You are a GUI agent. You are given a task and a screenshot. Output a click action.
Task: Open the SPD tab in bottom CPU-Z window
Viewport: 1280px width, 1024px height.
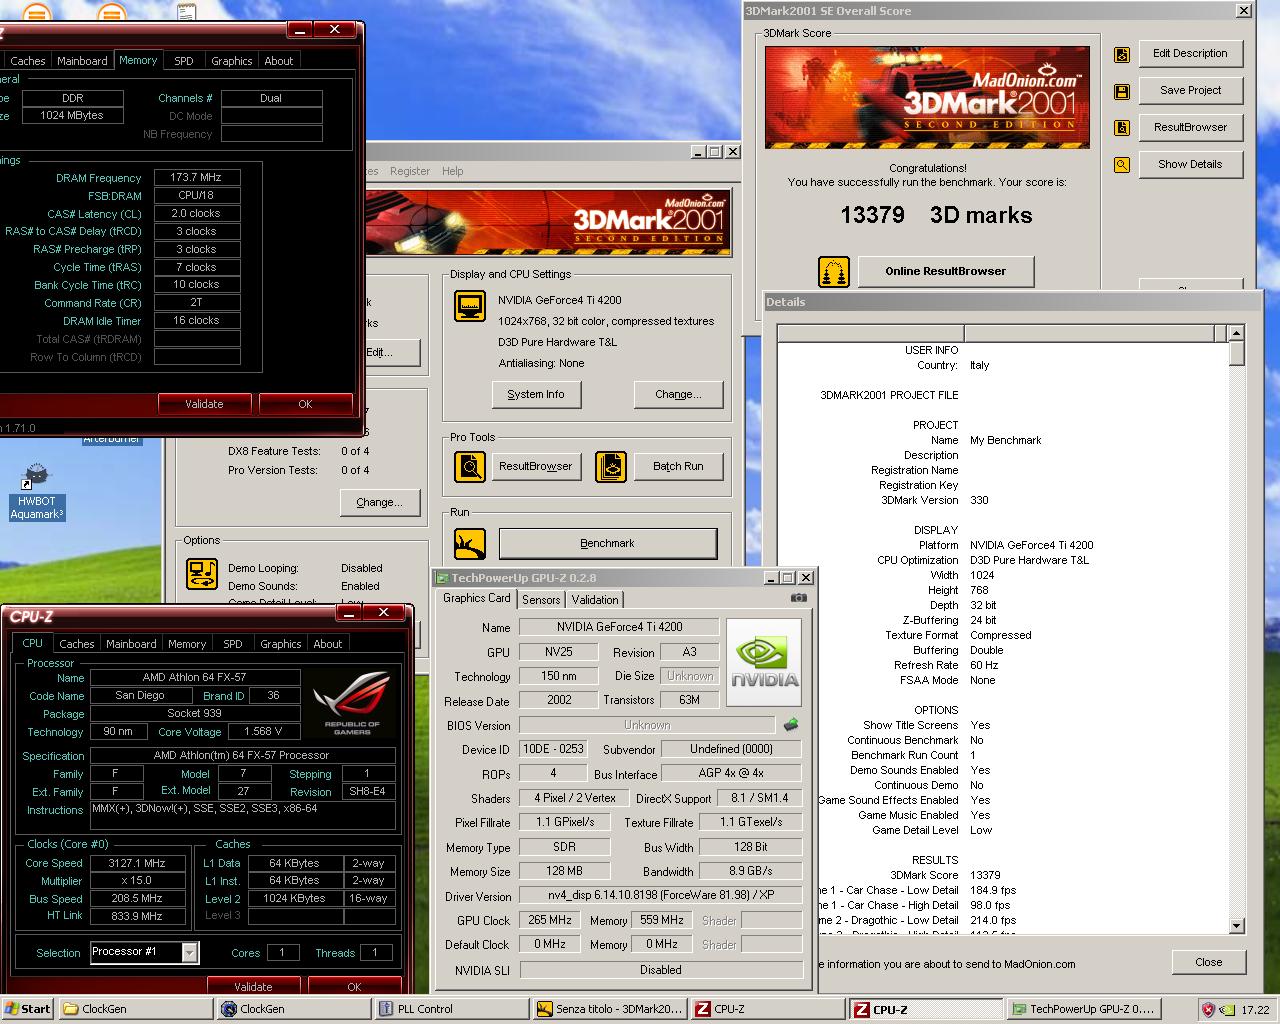232,644
